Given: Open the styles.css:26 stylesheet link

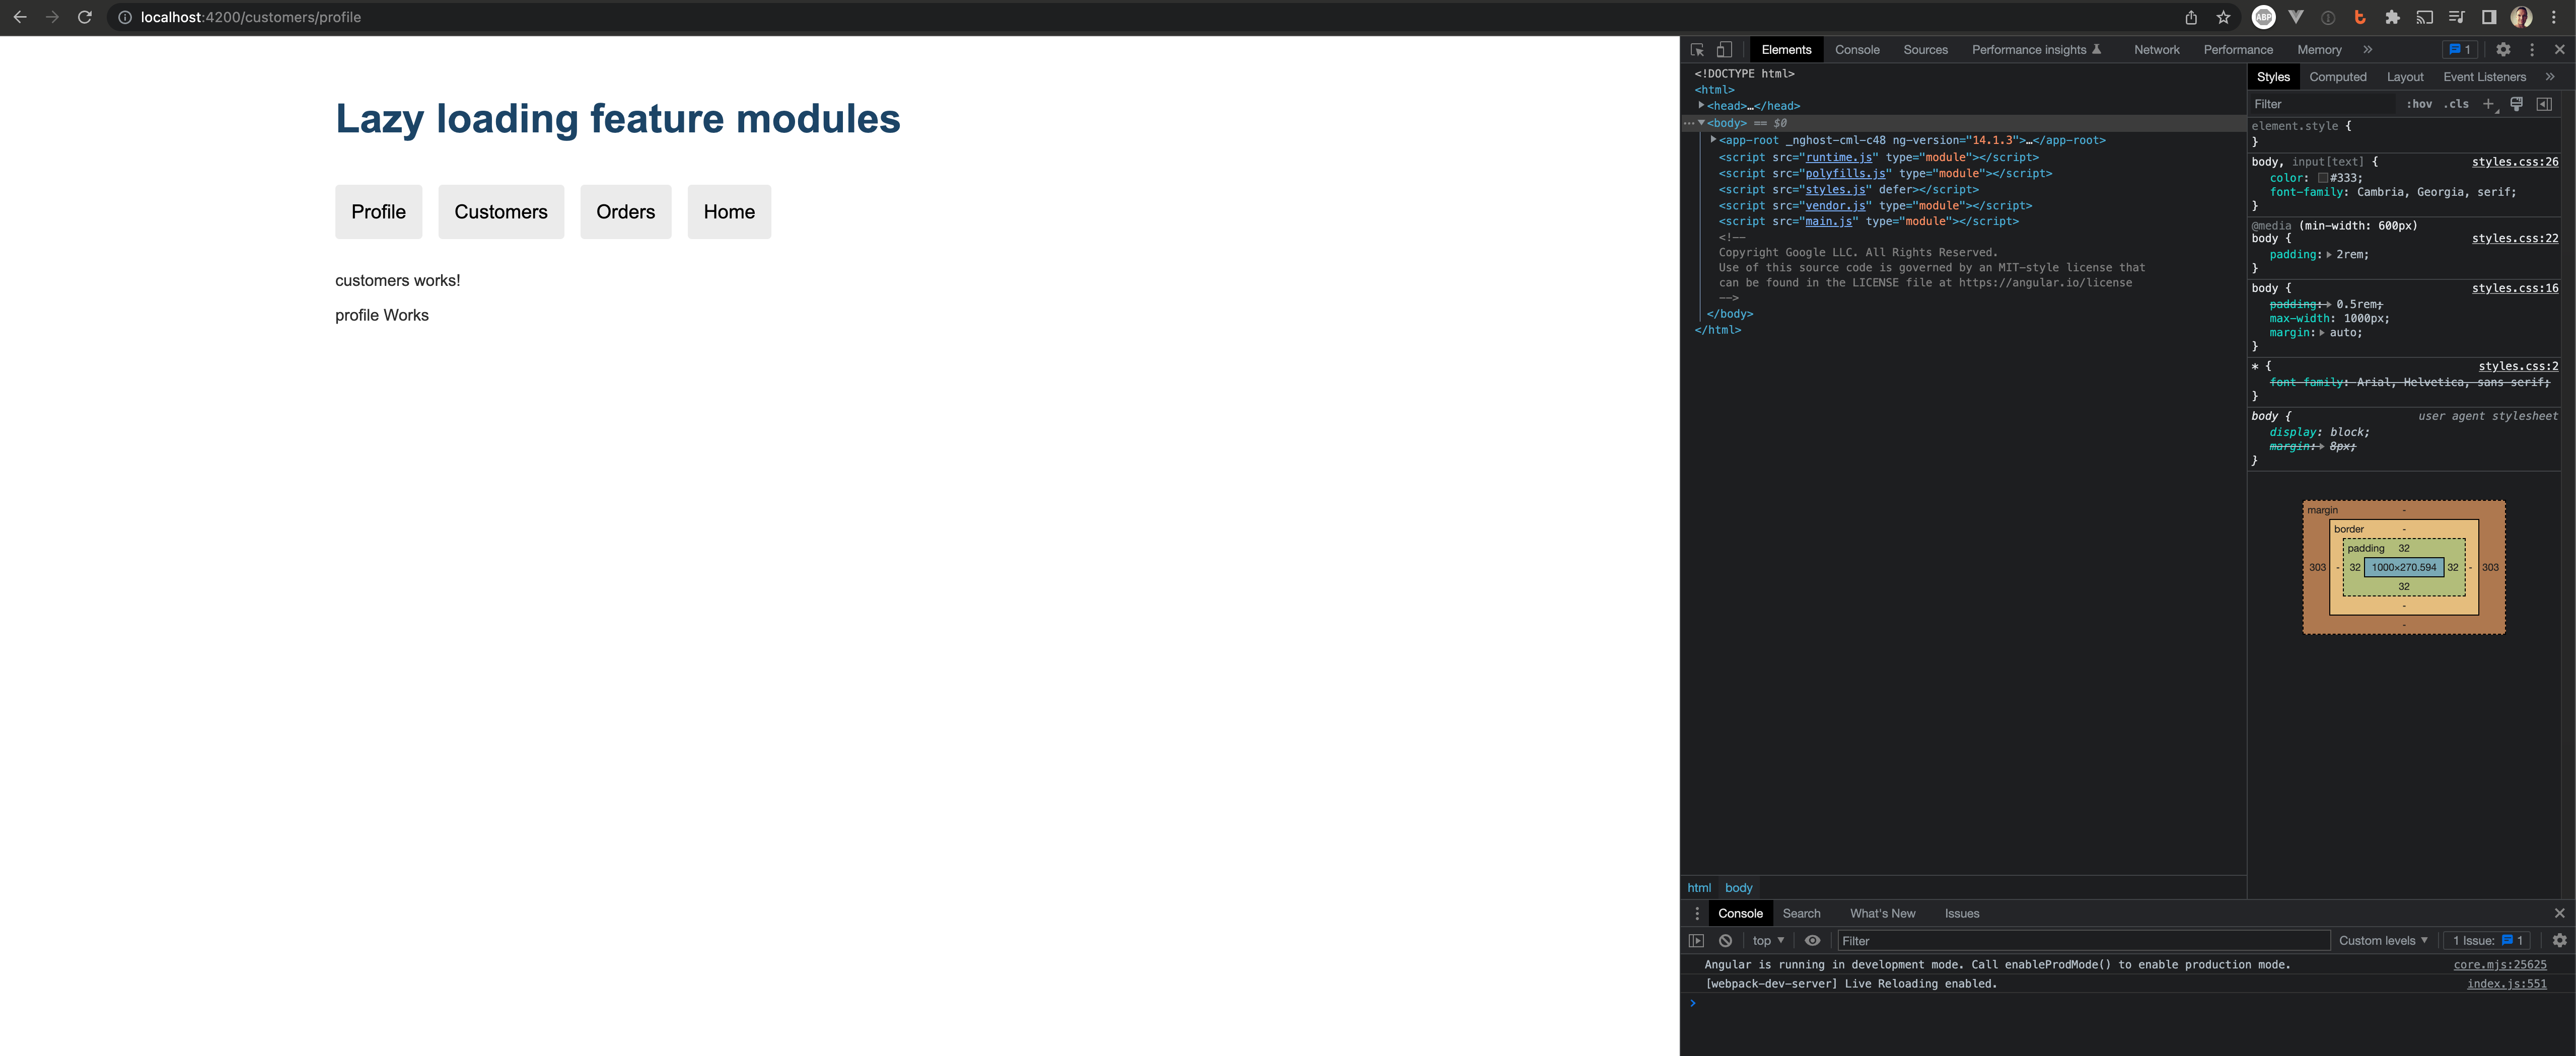Looking at the screenshot, I should [x=2514, y=161].
